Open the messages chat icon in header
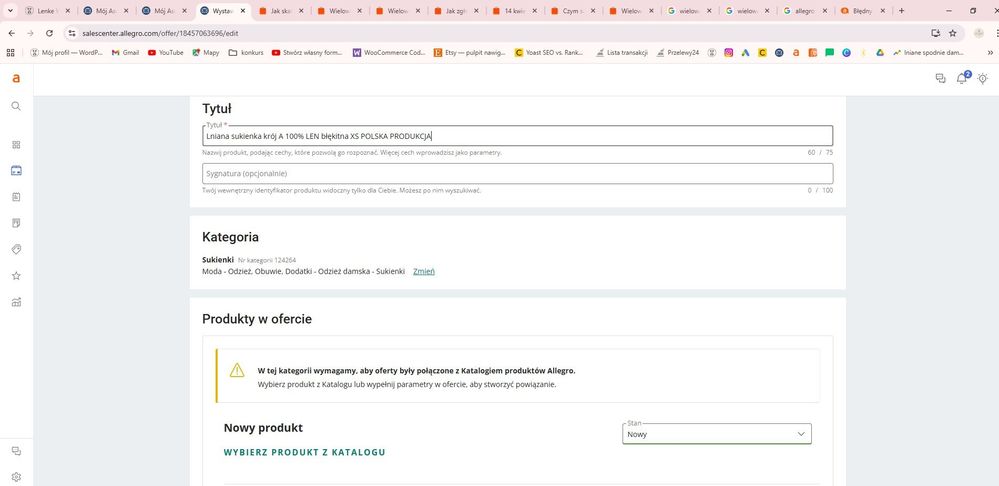The image size is (999, 486). coord(940,78)
